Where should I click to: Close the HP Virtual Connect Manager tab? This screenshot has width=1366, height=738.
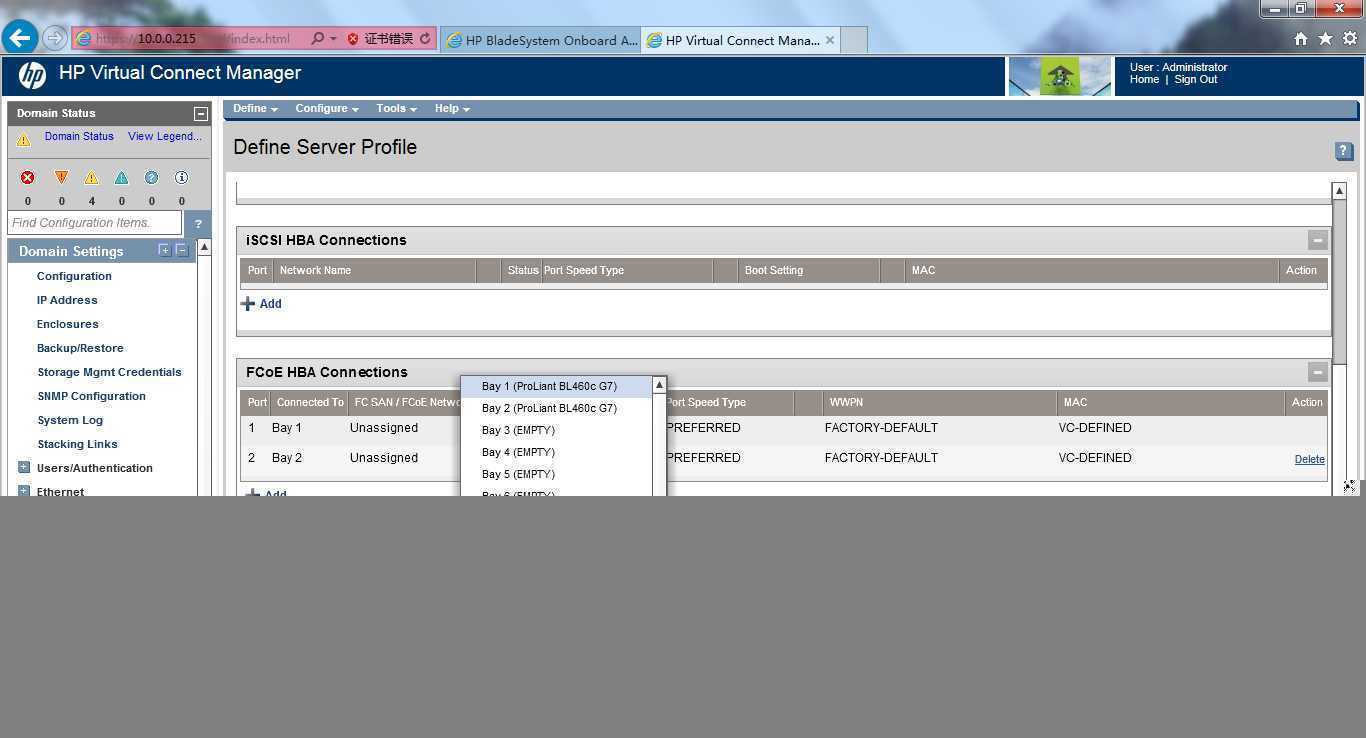829,40
